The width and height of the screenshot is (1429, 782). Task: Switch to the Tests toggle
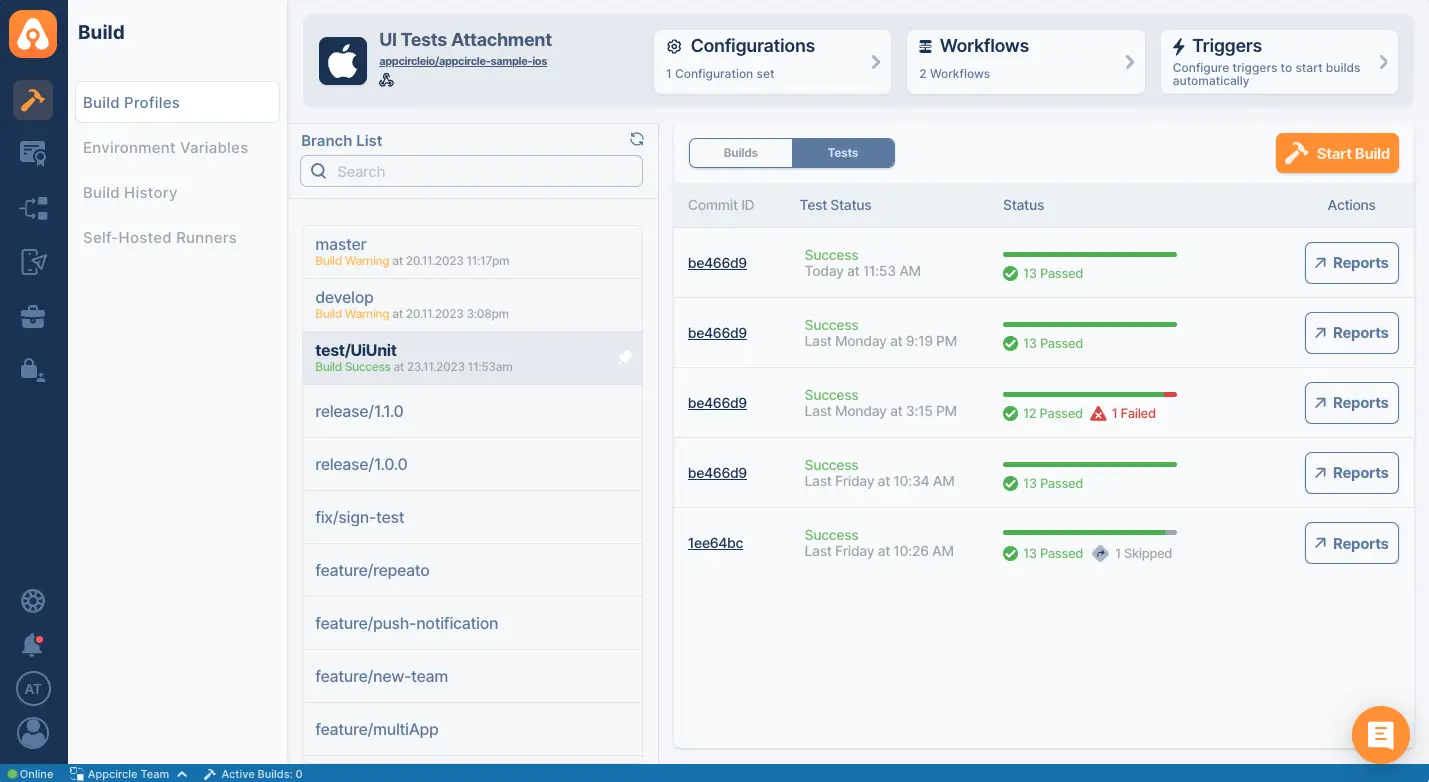(843, 153)
